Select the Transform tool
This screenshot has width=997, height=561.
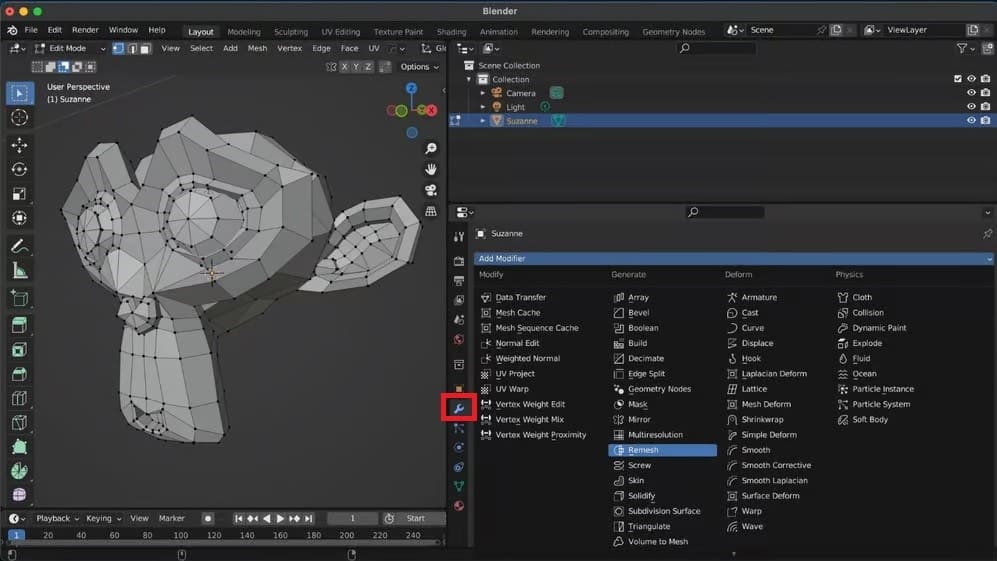[x=19, y=218]
